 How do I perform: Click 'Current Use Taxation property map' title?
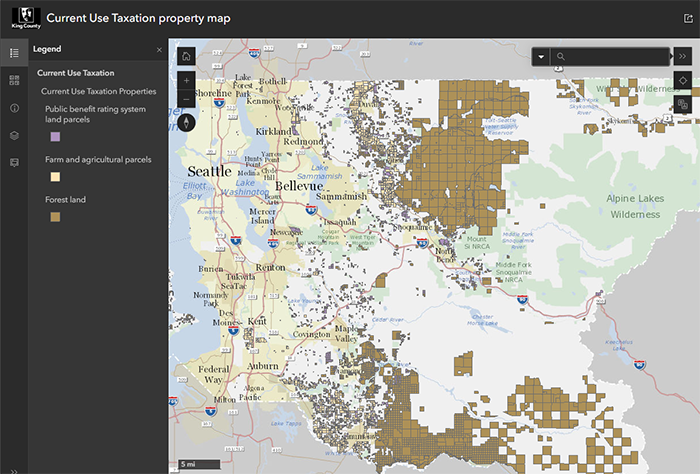click(138, 18)
